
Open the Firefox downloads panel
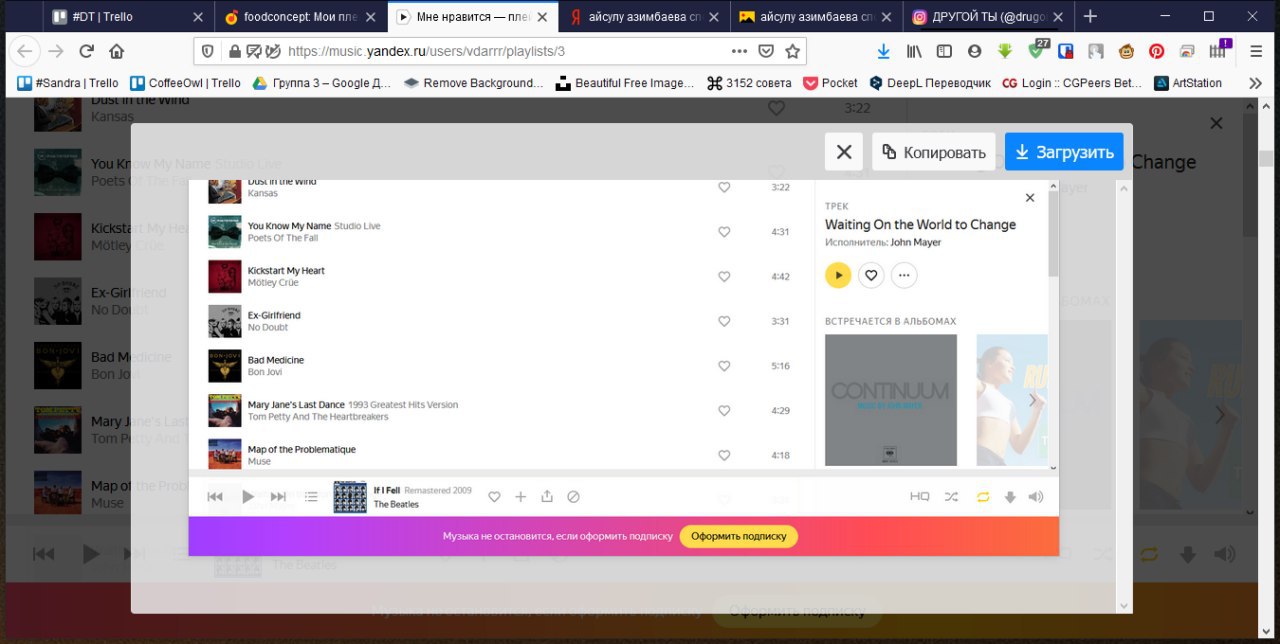[x=883, y=51]
